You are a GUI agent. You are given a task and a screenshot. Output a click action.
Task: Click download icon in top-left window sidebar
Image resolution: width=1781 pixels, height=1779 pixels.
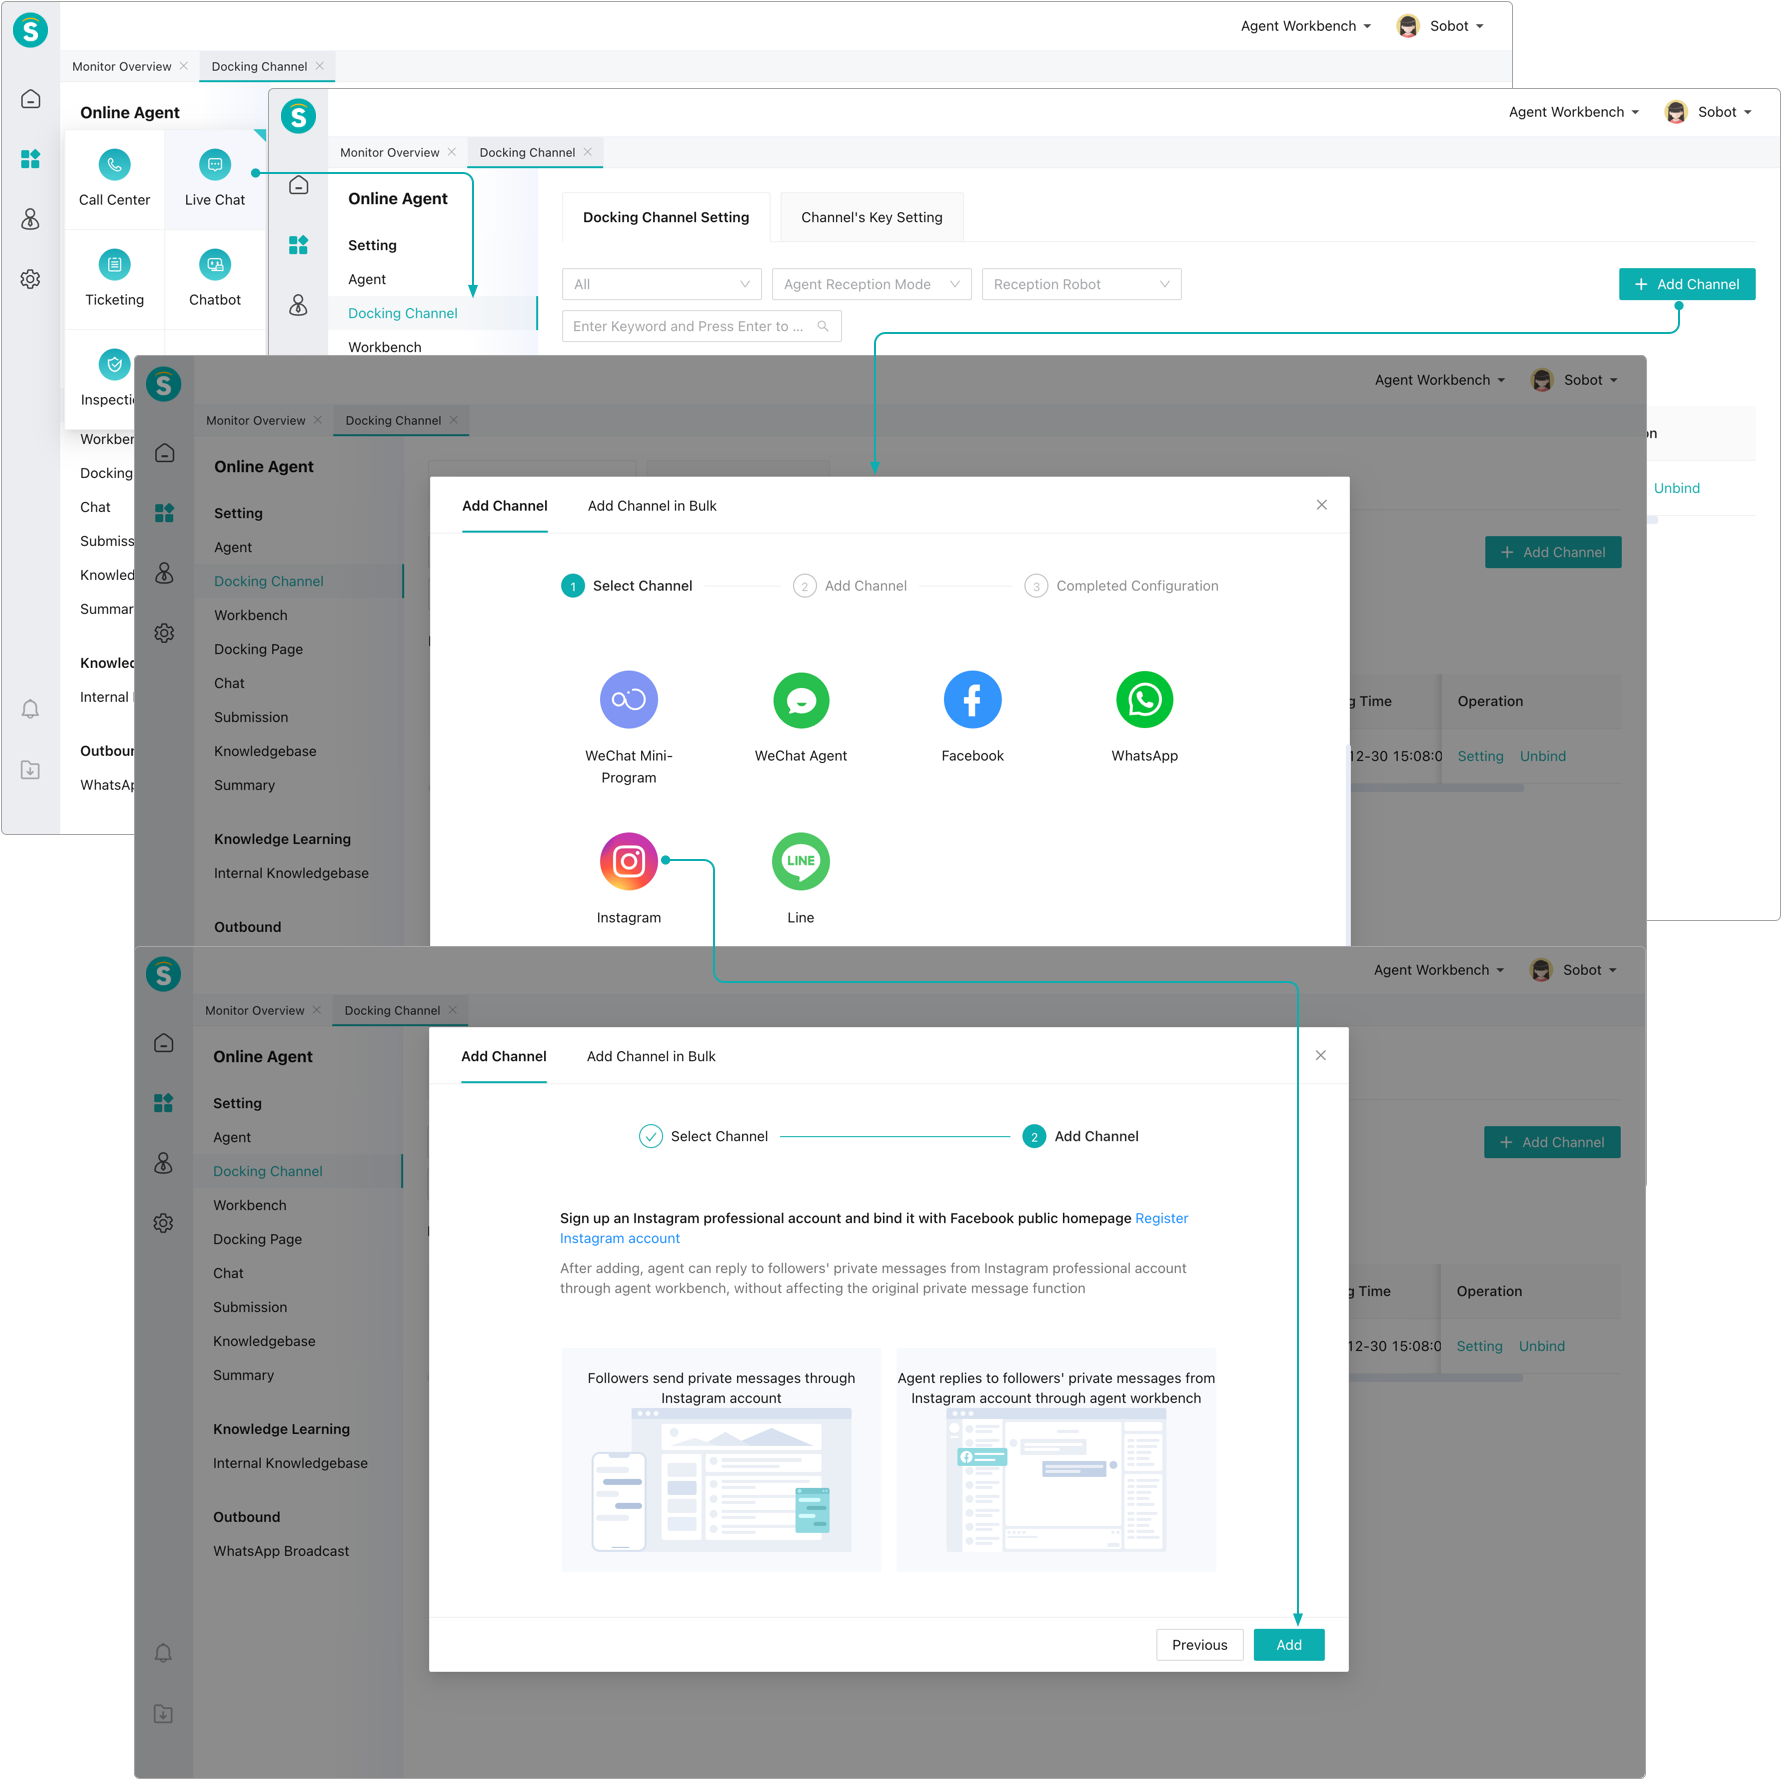(31, 769)
